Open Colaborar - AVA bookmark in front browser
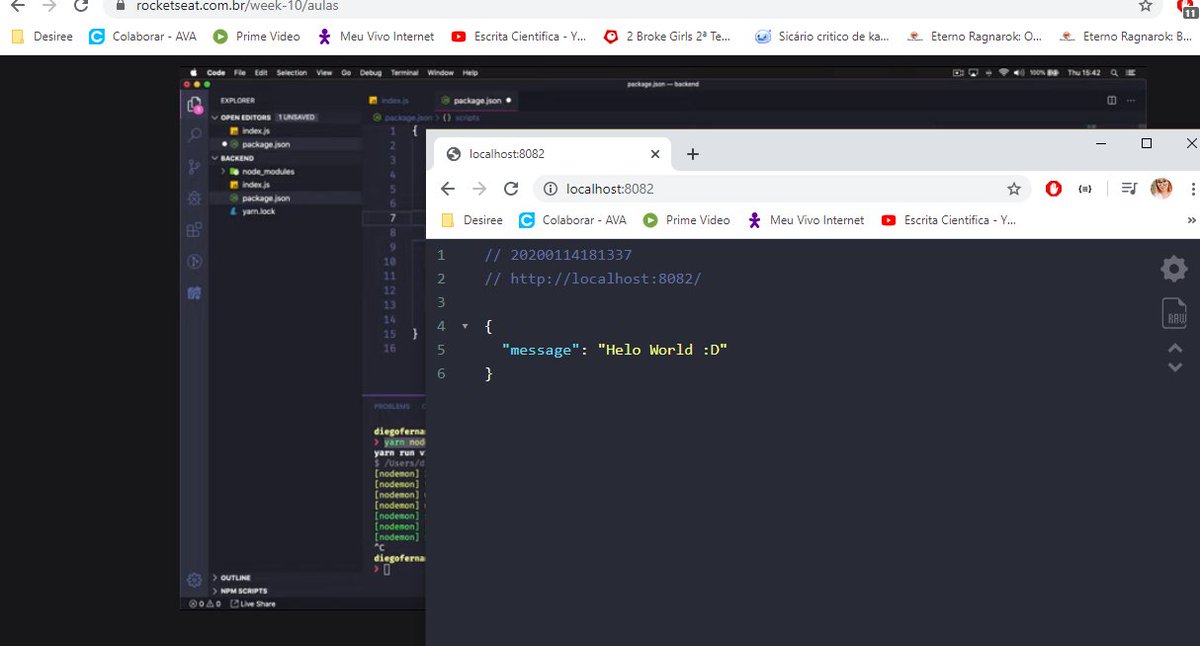This screenshot has height=646, width=1200. [x=573, y=220]
